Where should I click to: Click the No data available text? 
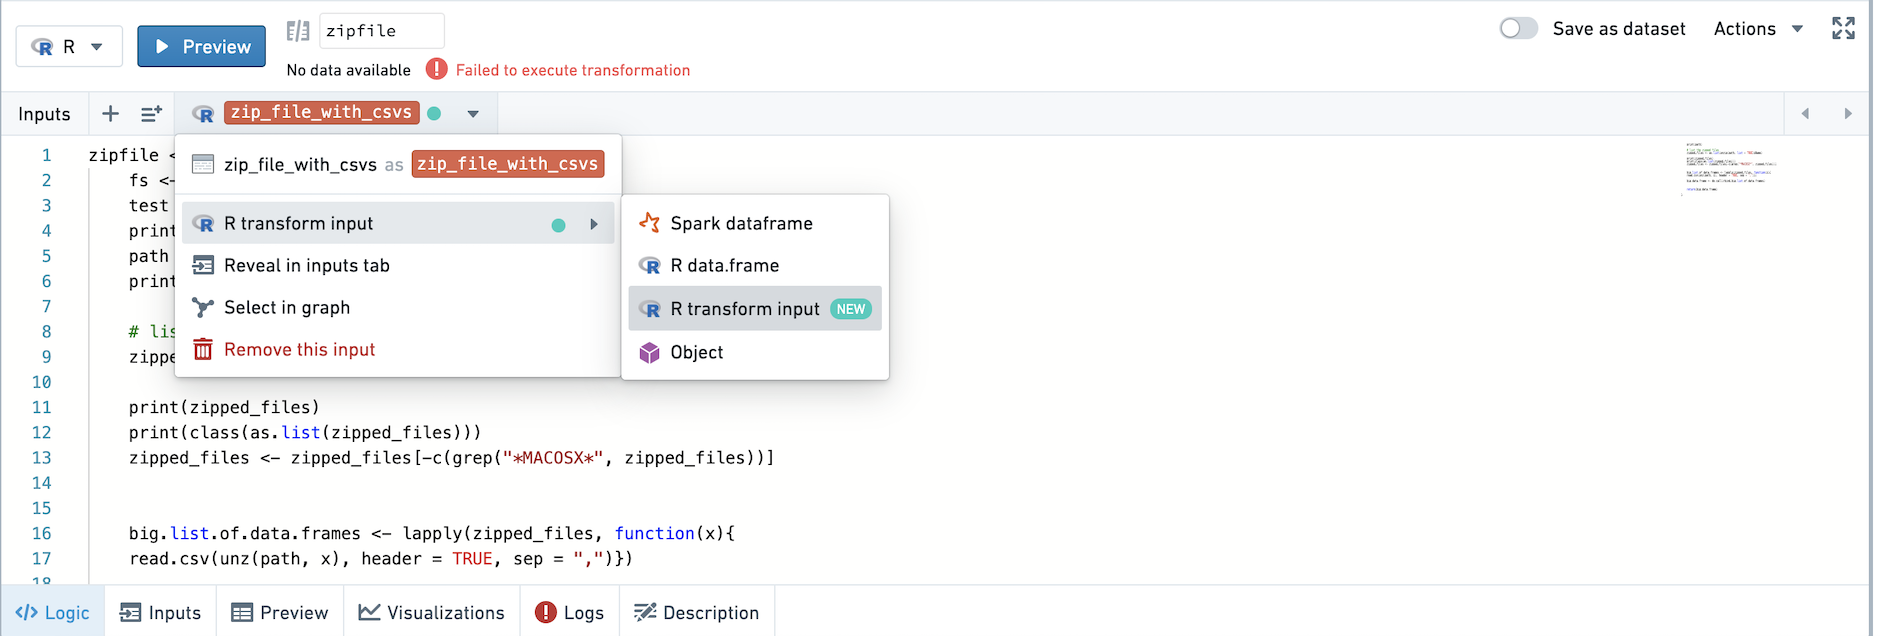tap(349, 70)
